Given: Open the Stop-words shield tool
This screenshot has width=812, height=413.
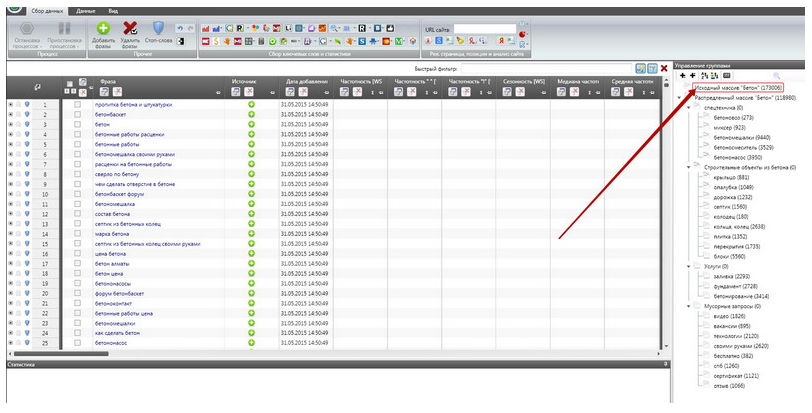Looking at the screenshot, I should [158, 29].
